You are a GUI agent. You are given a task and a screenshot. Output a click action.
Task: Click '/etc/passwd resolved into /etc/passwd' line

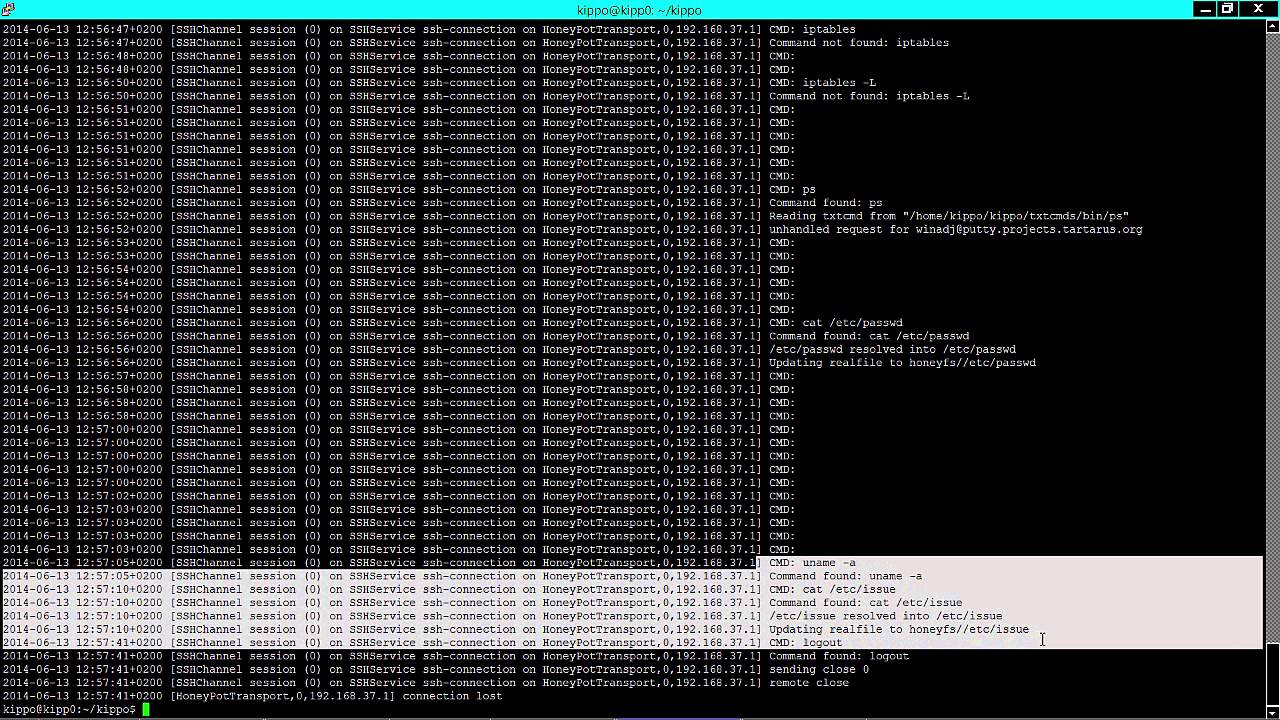(x=892, y=349)
